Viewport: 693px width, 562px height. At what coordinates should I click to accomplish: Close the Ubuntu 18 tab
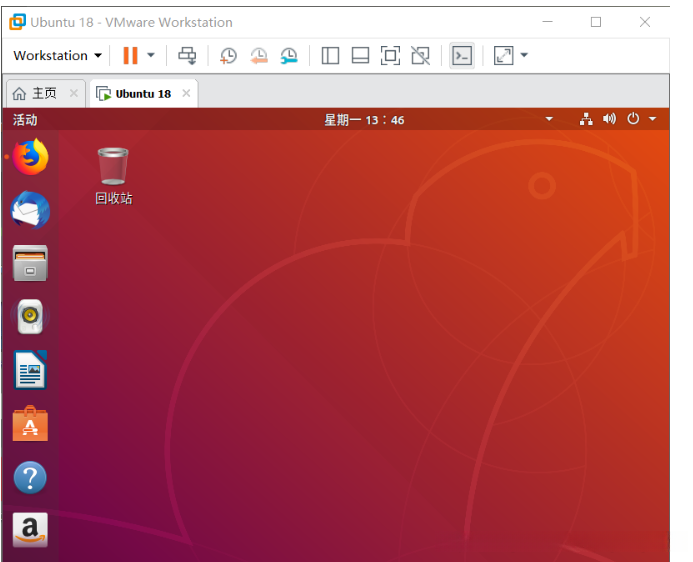(x=186, y=93)
